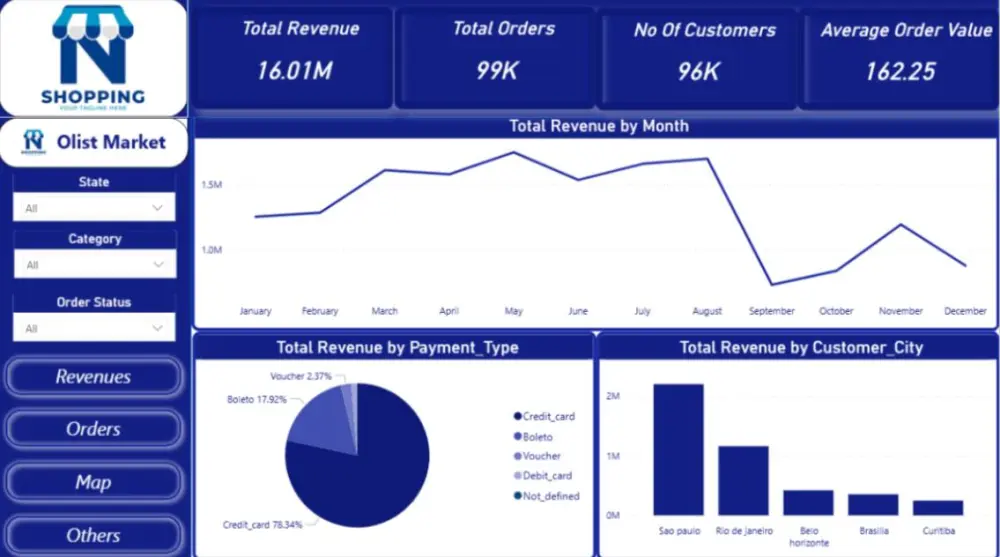The height and width of the screenshot is (557, 1000).
Task: Click the August point on revenue line
Action: [x=707, y=159]
